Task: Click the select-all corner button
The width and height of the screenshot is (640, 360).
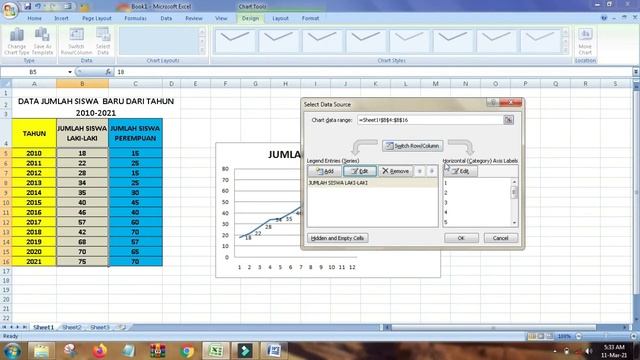Action: pos(6,84)
